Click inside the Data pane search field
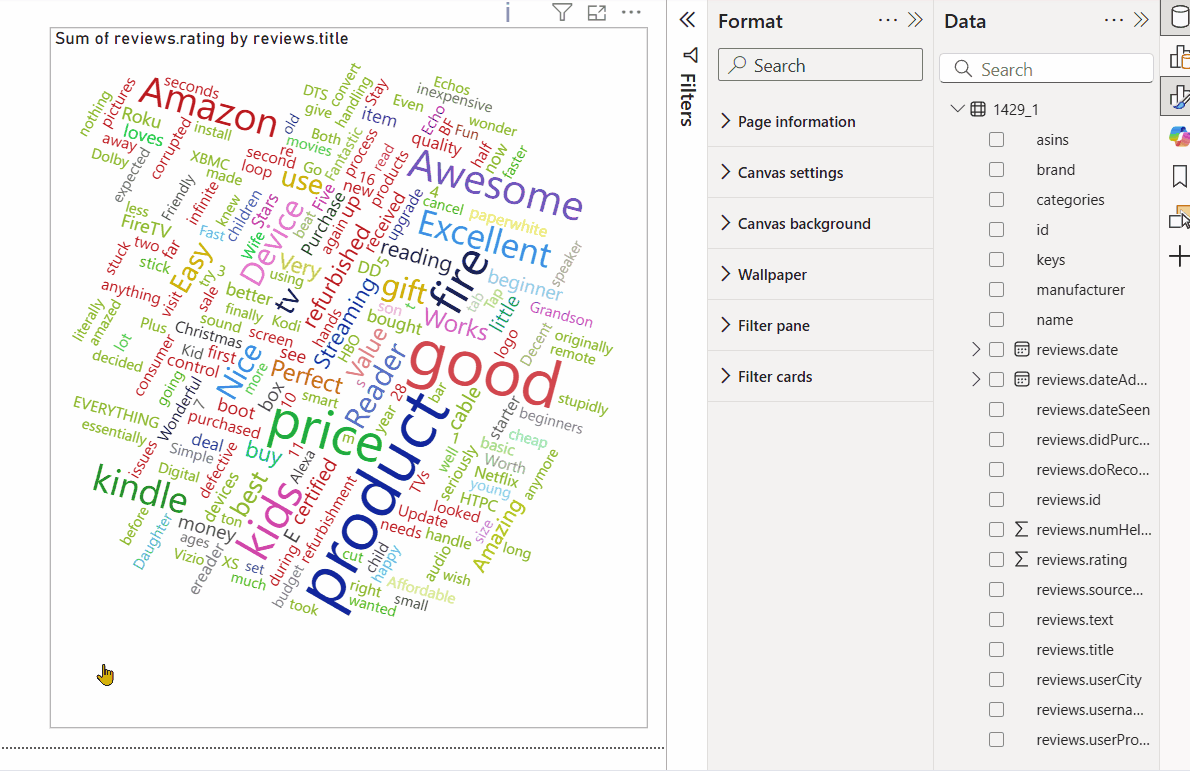 tap(1046, 69)
